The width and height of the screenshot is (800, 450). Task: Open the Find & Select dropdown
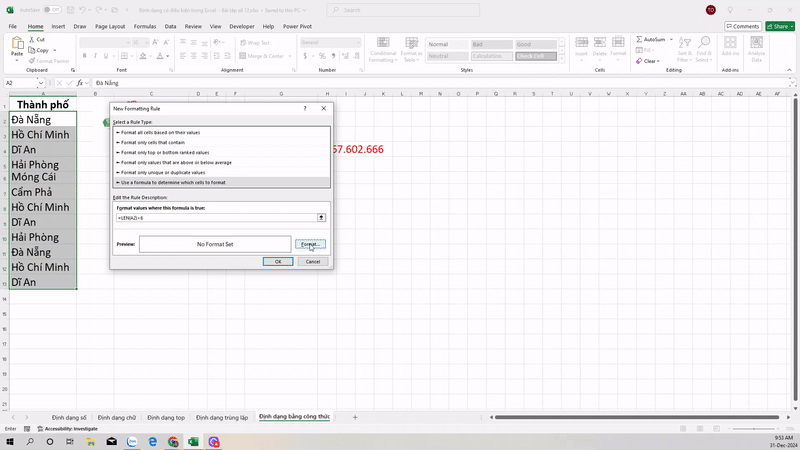[704, 49]
